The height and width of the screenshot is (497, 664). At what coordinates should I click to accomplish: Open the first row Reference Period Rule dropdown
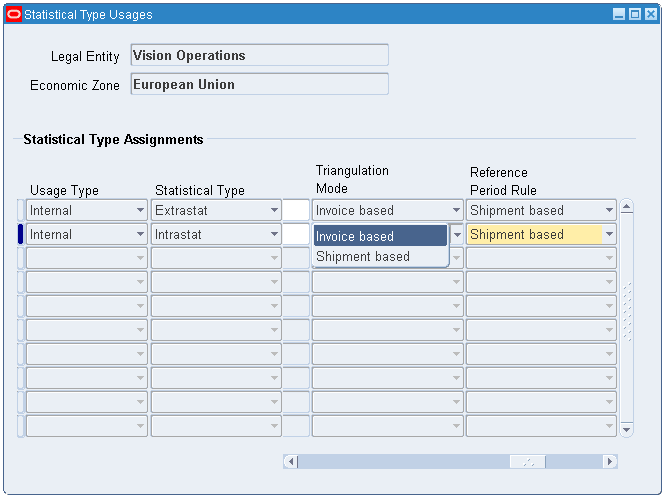coord(608,211)
